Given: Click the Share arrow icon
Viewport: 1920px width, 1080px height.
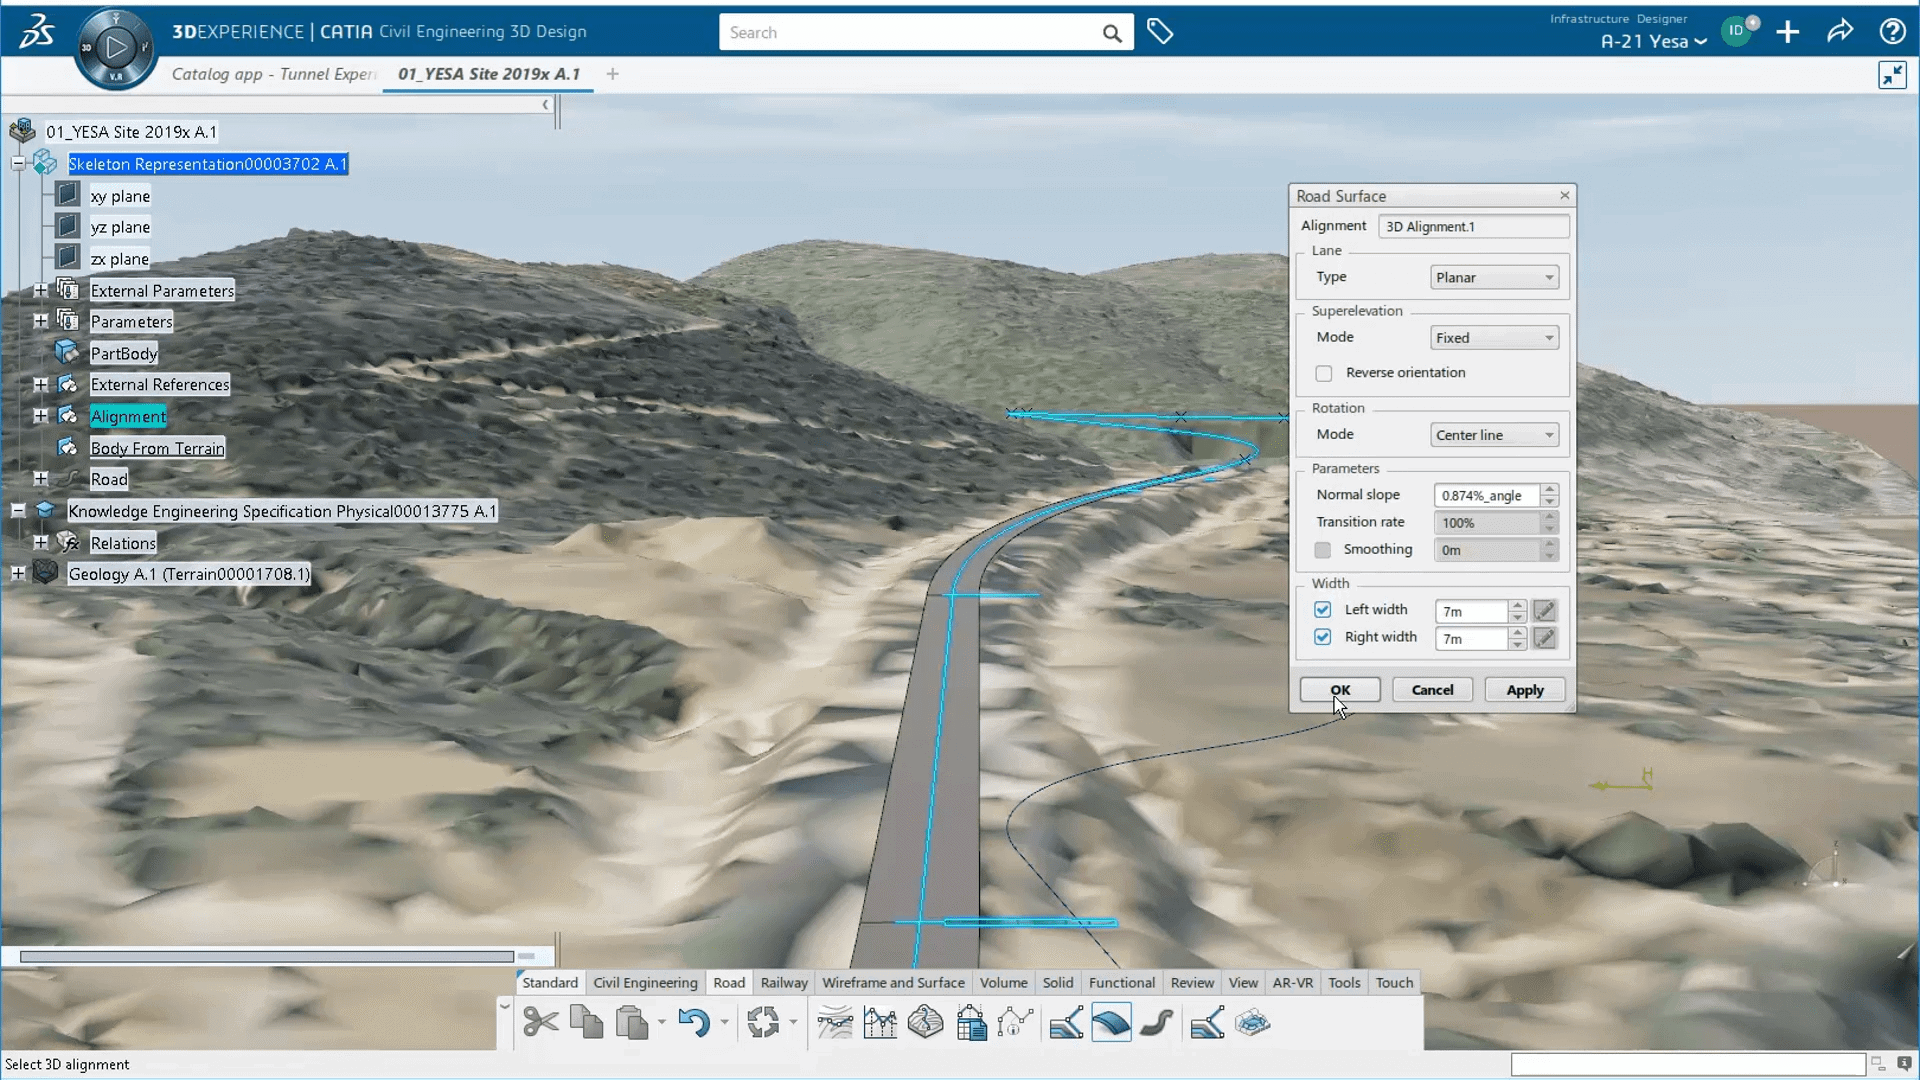Looking at the screenshot, I should (1840, 32).
